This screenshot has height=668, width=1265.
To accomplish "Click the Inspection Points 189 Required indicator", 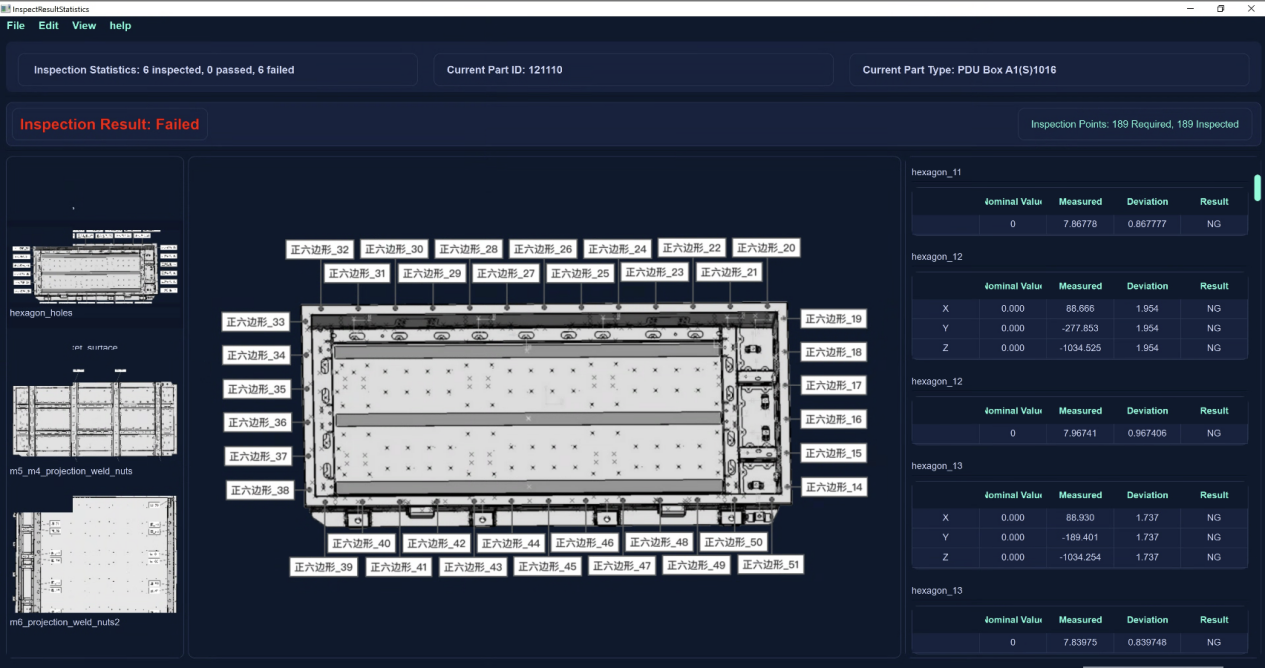I will coord(1134,124).
